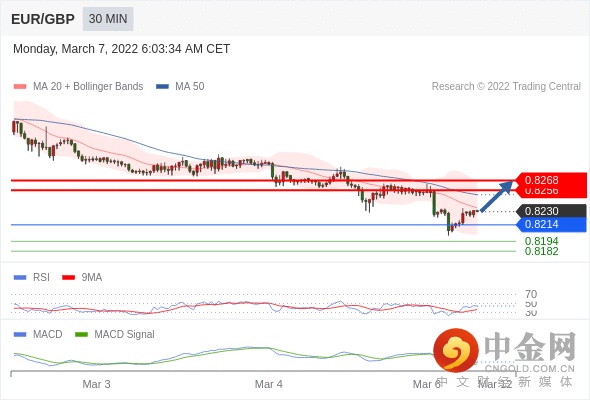This screenshot has height=400, width=590.
Task: Click the blue 0.8214 pivot price tag
Action: (551, 224)
